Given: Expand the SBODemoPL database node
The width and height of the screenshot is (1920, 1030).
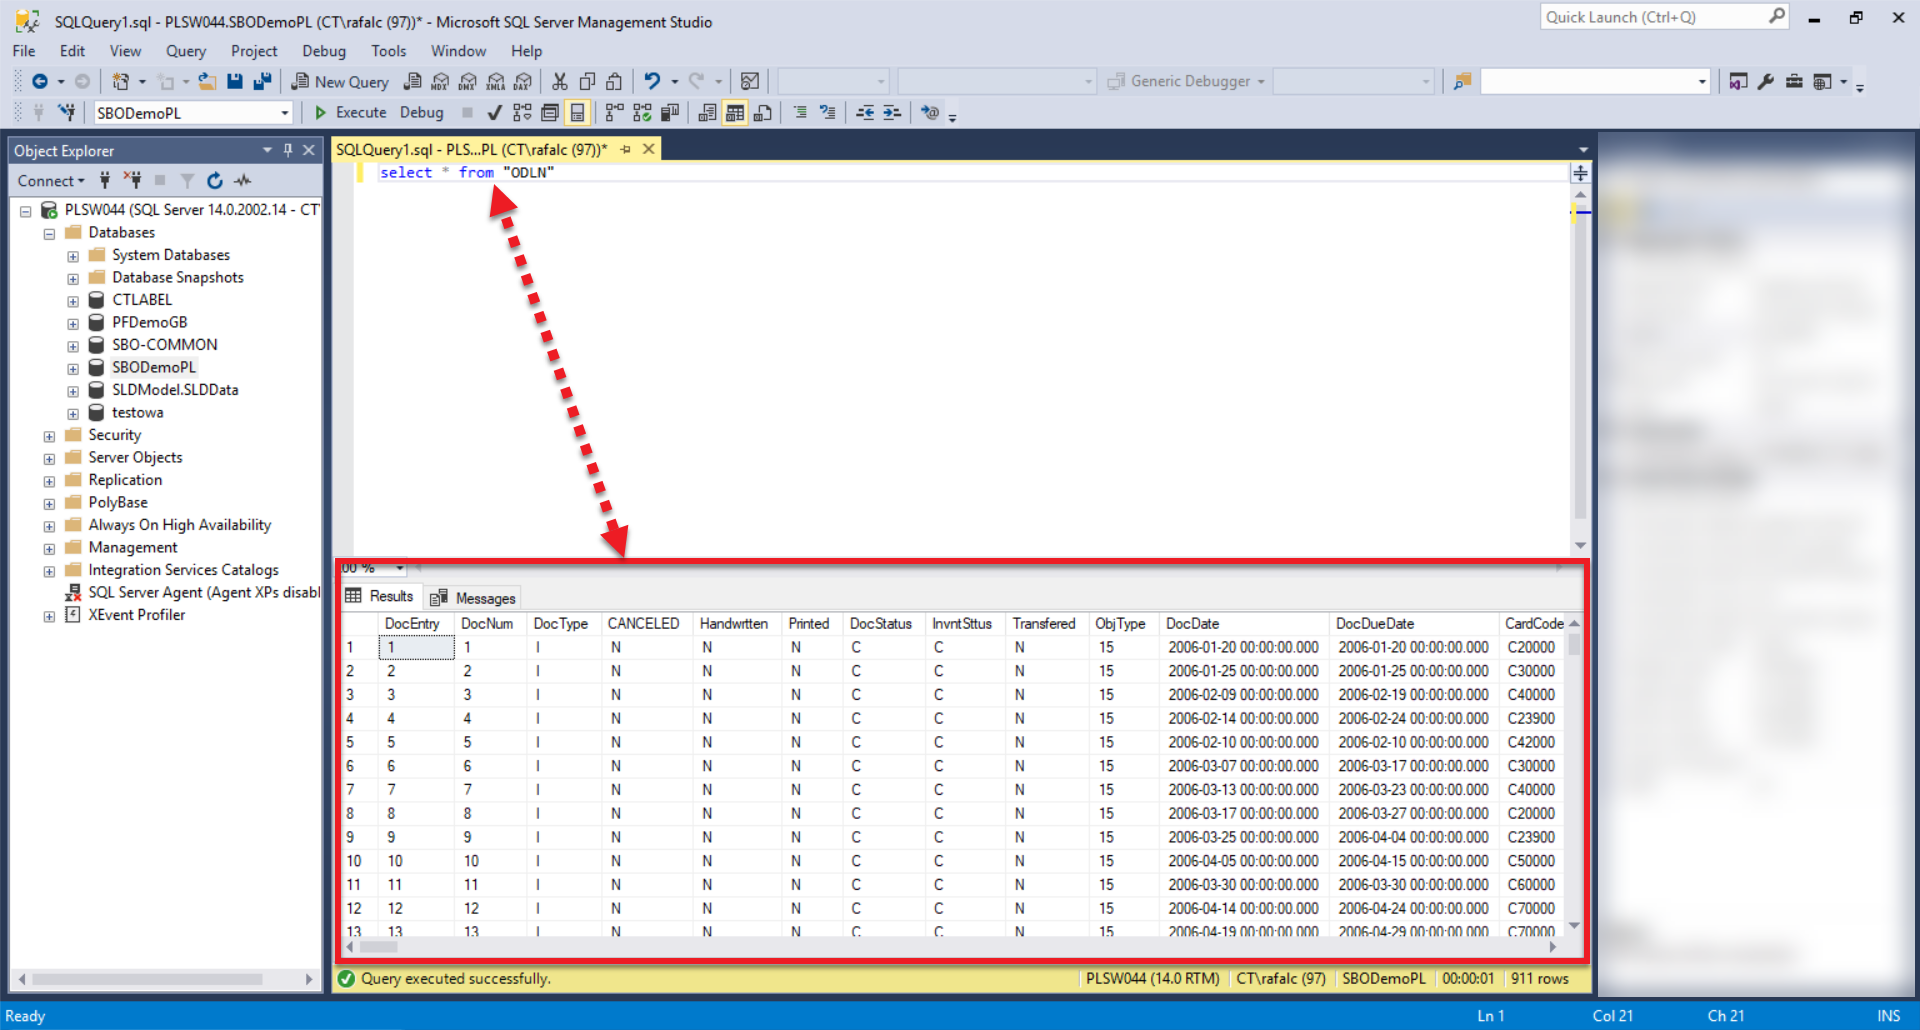Looking at the screenshot, I should (73, 368).
